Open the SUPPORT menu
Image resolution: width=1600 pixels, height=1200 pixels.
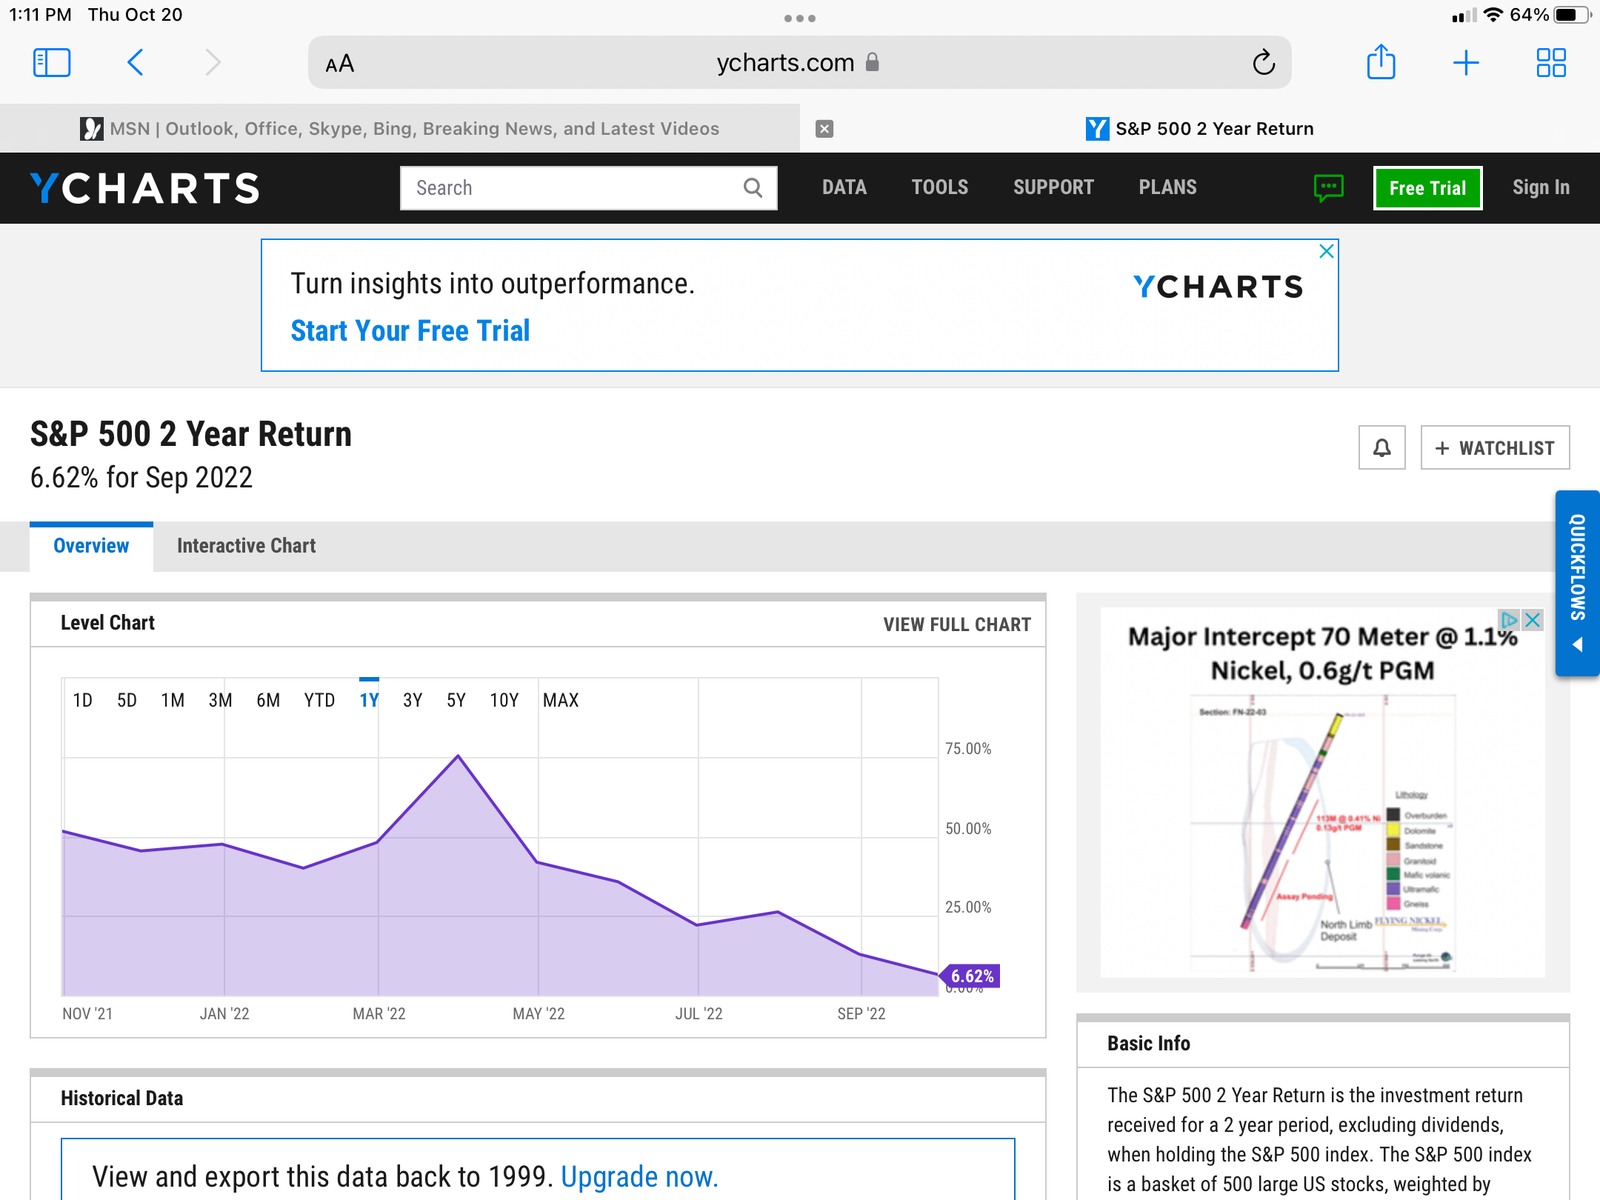point(1054,188)
